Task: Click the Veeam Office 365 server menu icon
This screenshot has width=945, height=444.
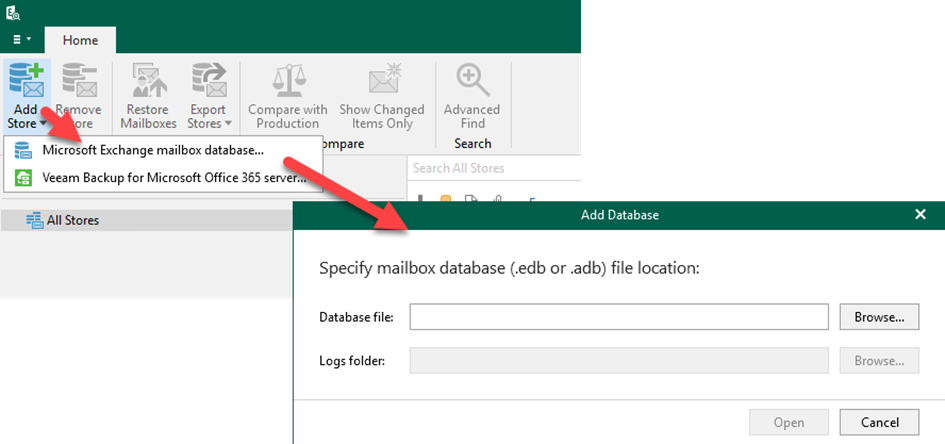Action: 23,178
